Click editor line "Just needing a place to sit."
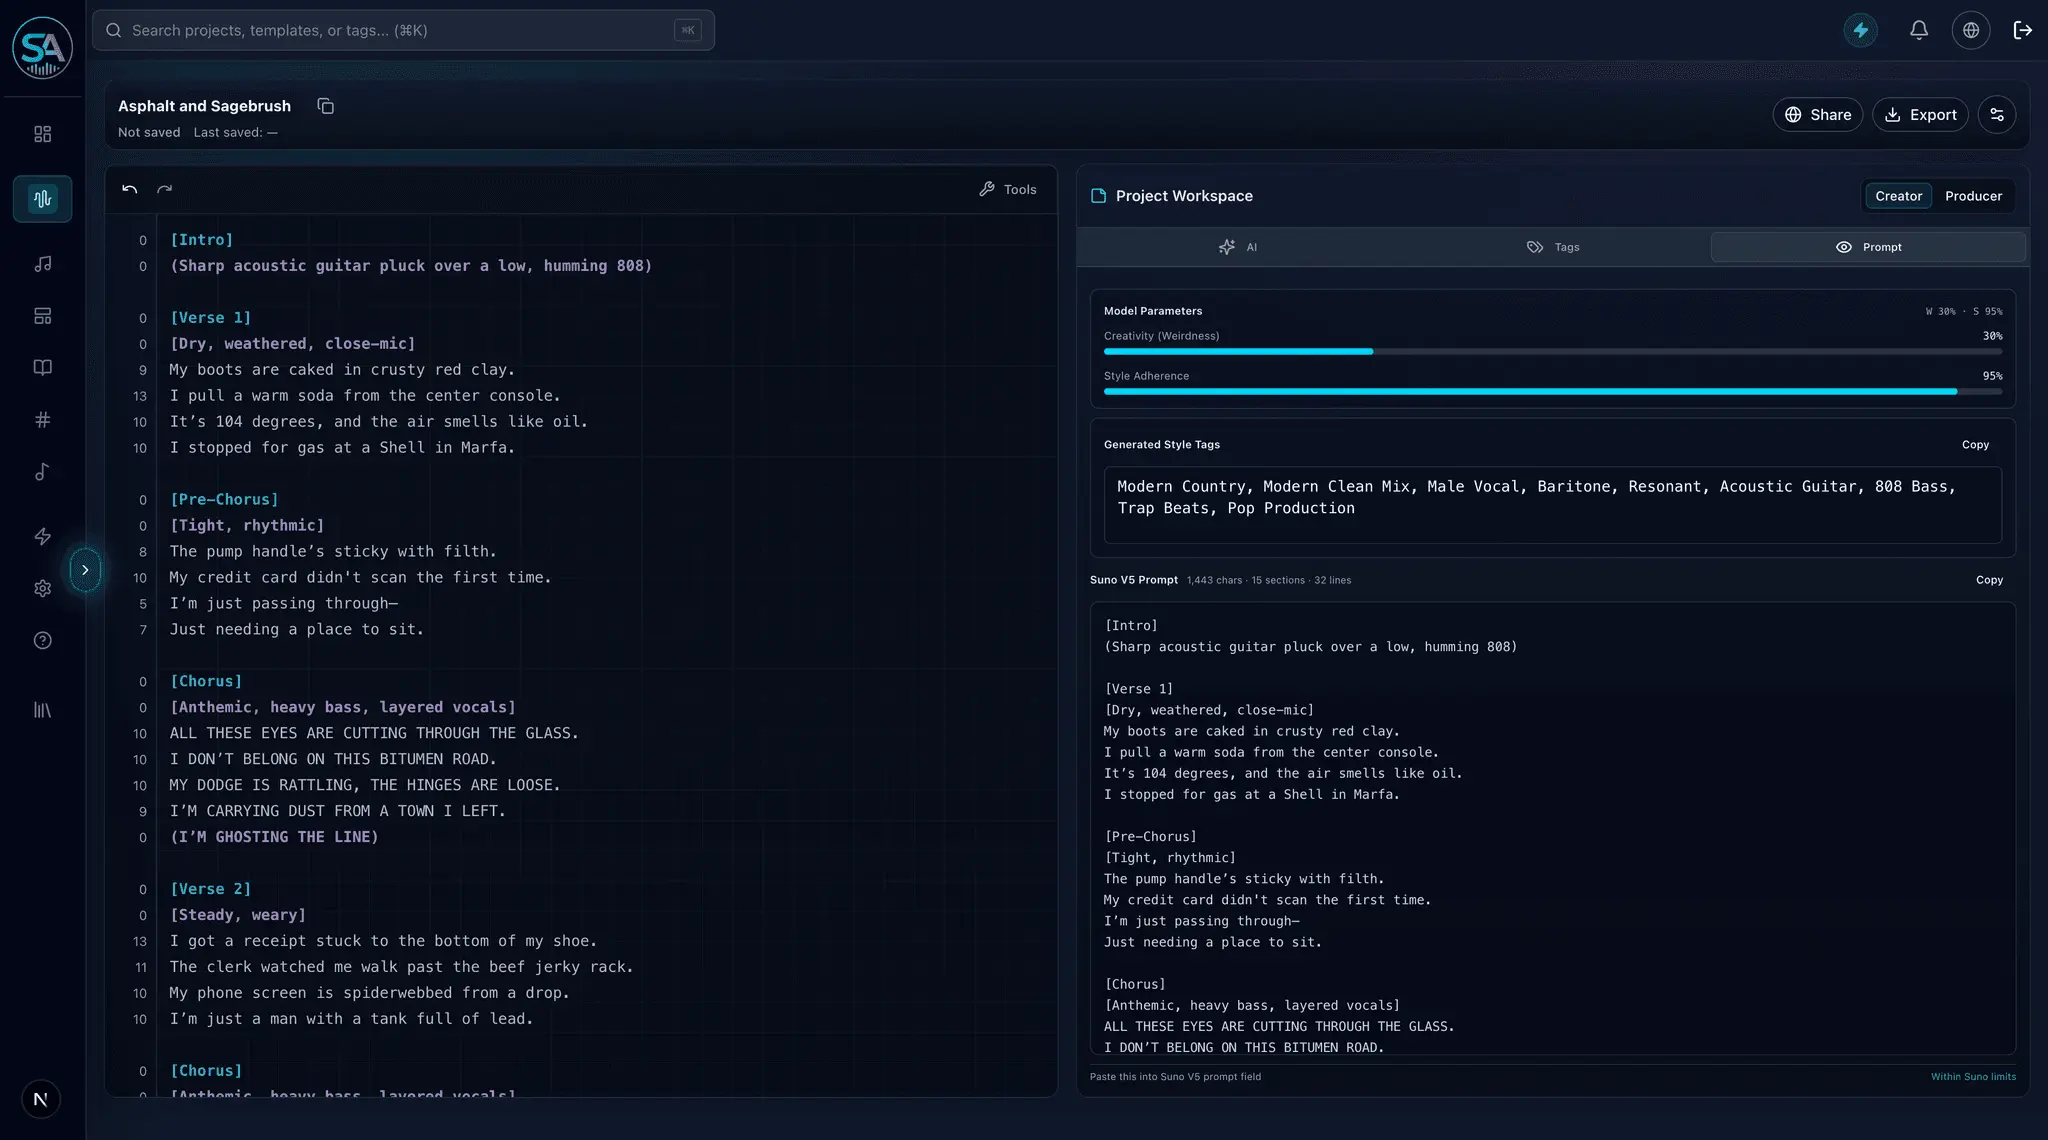Image resolution: width=2048 pixels, height=1140 pixels. tap(296, 630)
